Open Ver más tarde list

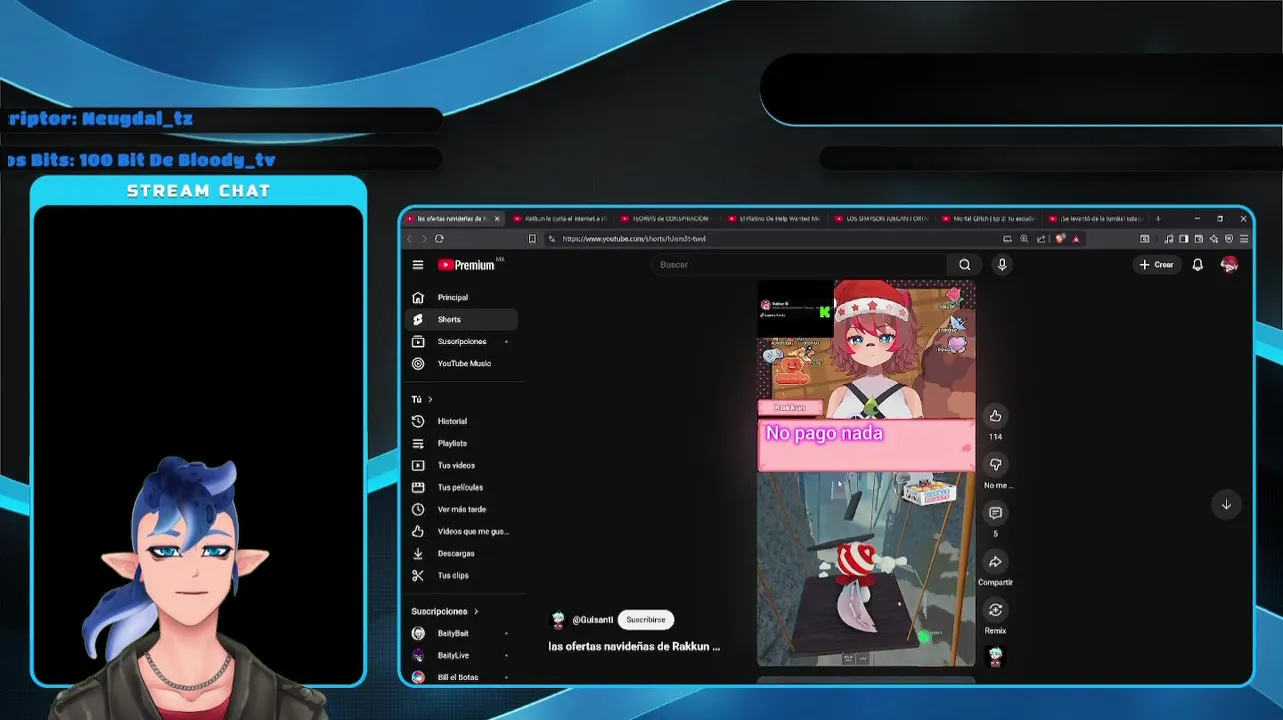[x=461, y=509]
